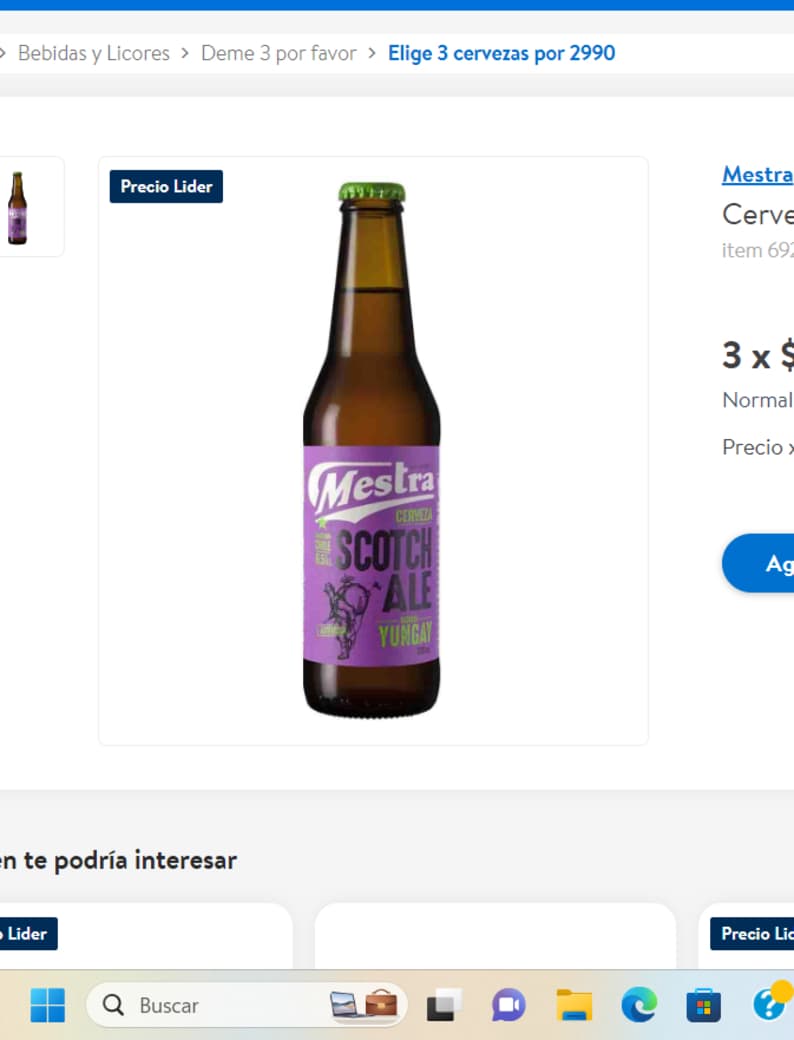The height and width of the screenshot is (1040, 794).
Task: Click the 'Precio Lider' badge on the photo
Action: coord(166,186)
